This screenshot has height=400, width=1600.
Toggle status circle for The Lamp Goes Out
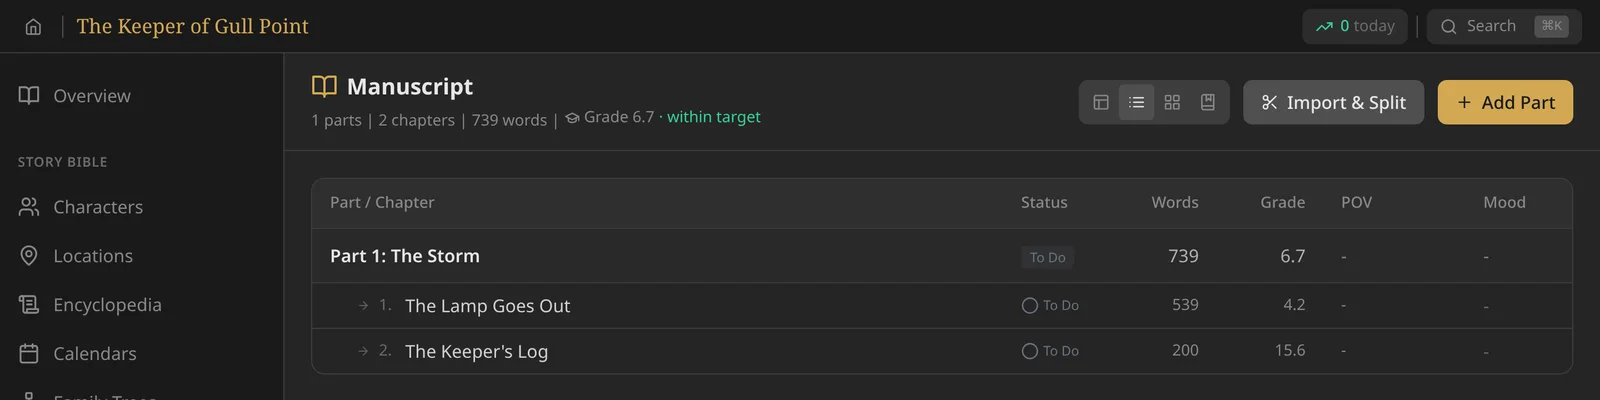[x=1030, y=306]
